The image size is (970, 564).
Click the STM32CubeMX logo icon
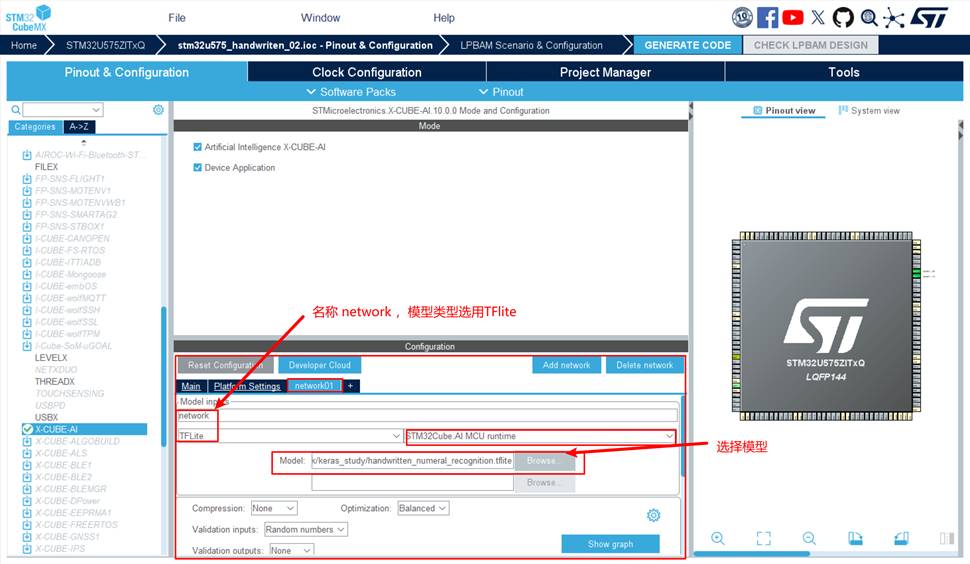(28, 17)
